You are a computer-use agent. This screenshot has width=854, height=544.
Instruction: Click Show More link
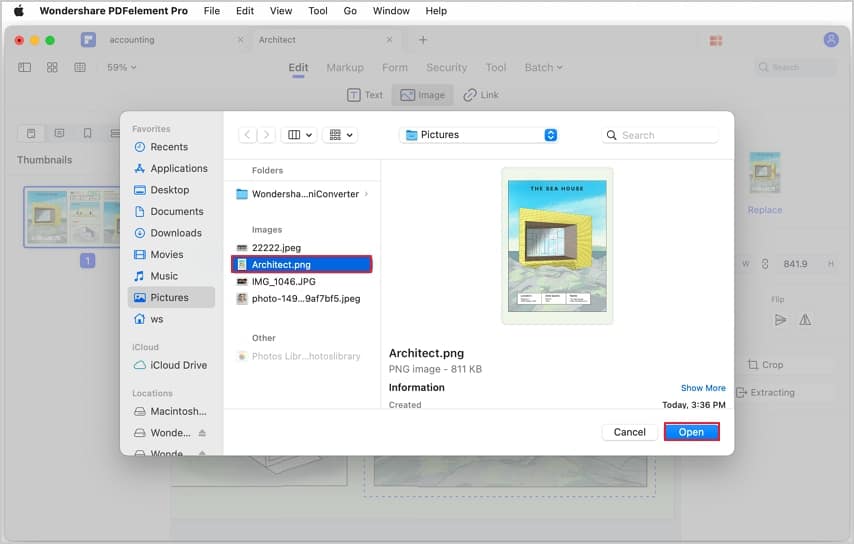[x=703, y=388]
